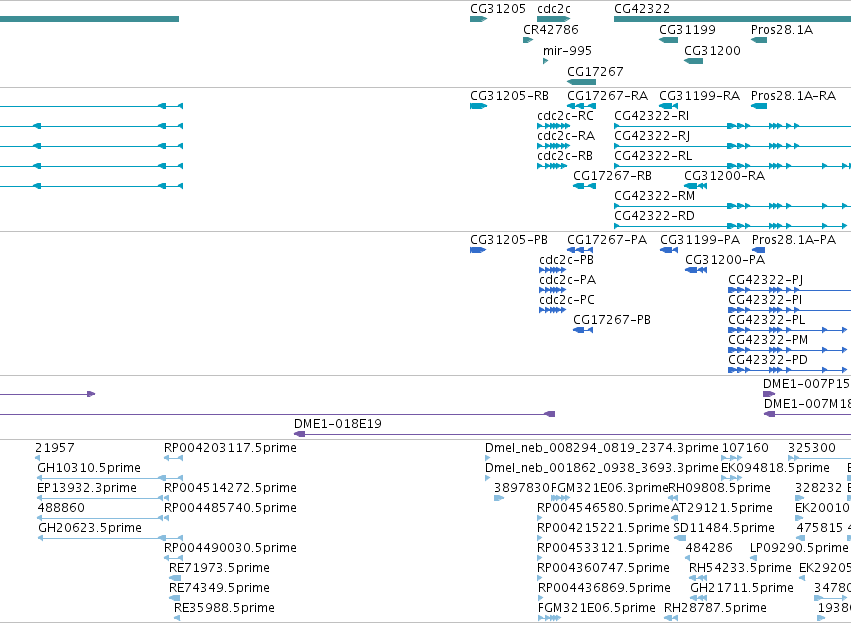Click EST RP004490030.5prime

[x=230, y=548]
